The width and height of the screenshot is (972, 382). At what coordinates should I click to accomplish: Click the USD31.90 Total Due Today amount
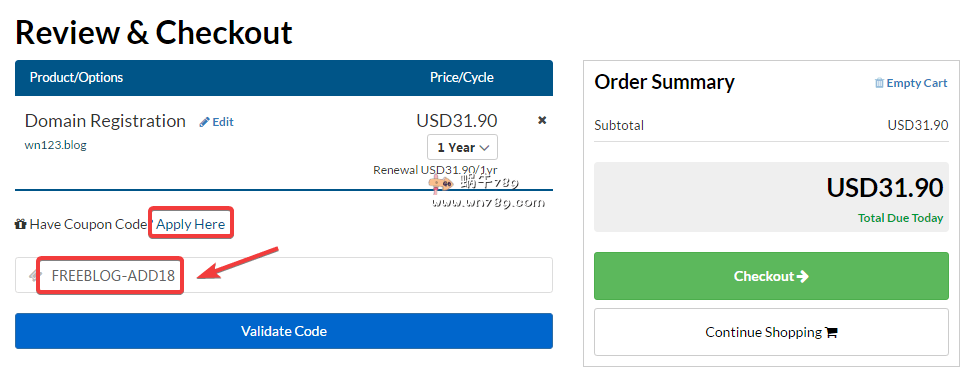tap(885, 187)
